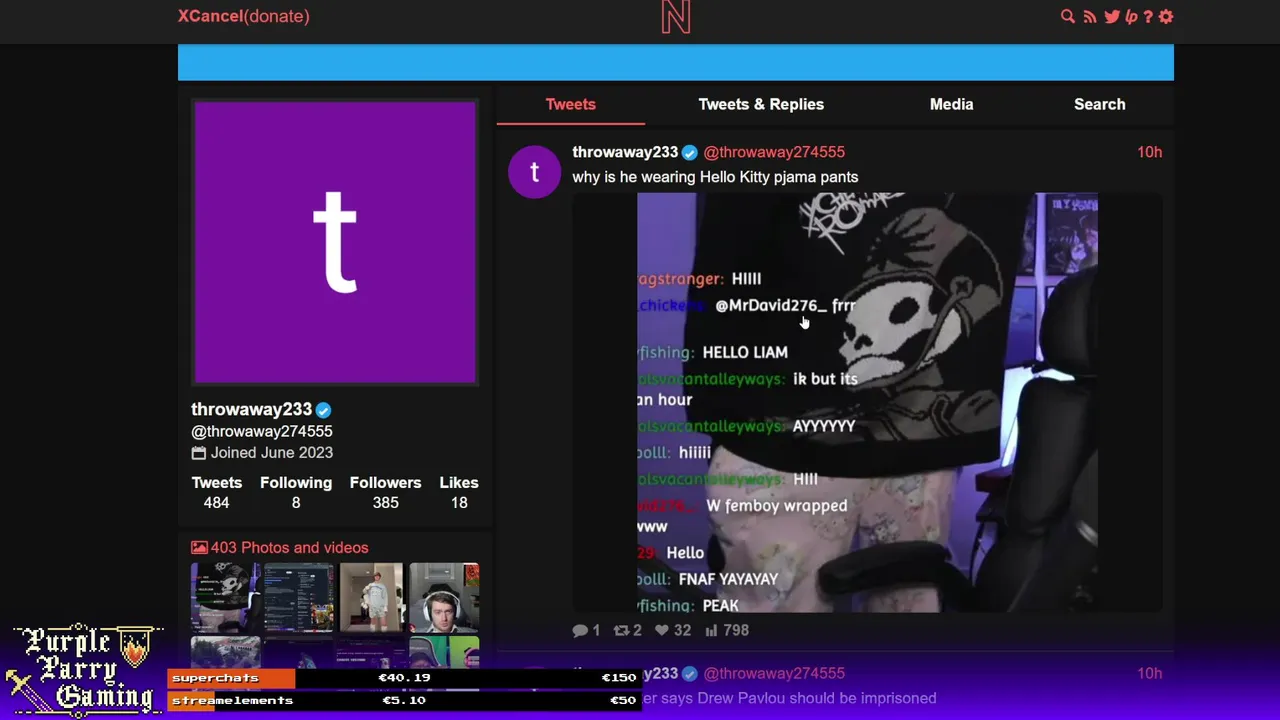Click the Tweets count 484
The image size is (1280, 720).
[217, 503]
